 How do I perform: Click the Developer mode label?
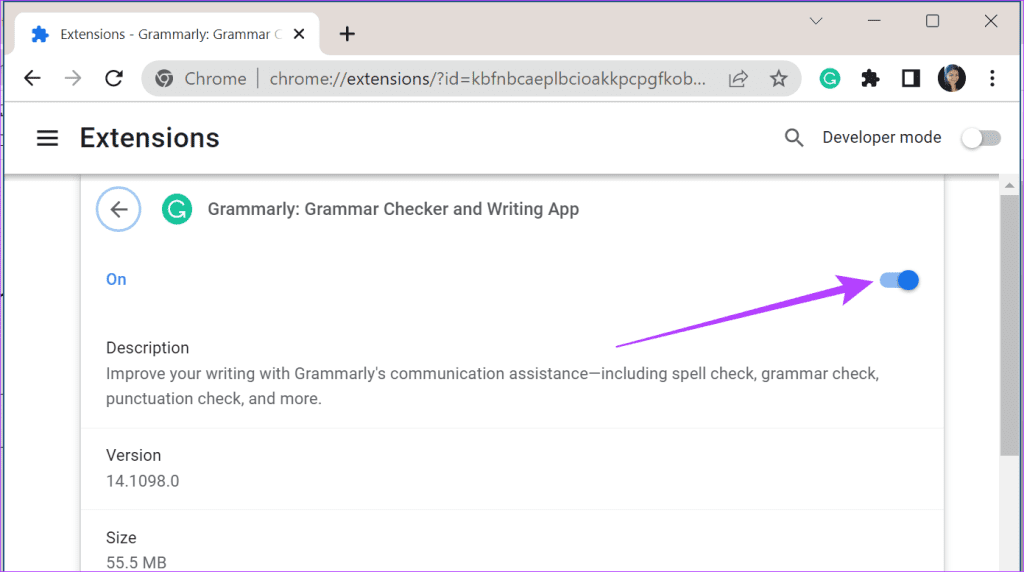tap(882, 138)
